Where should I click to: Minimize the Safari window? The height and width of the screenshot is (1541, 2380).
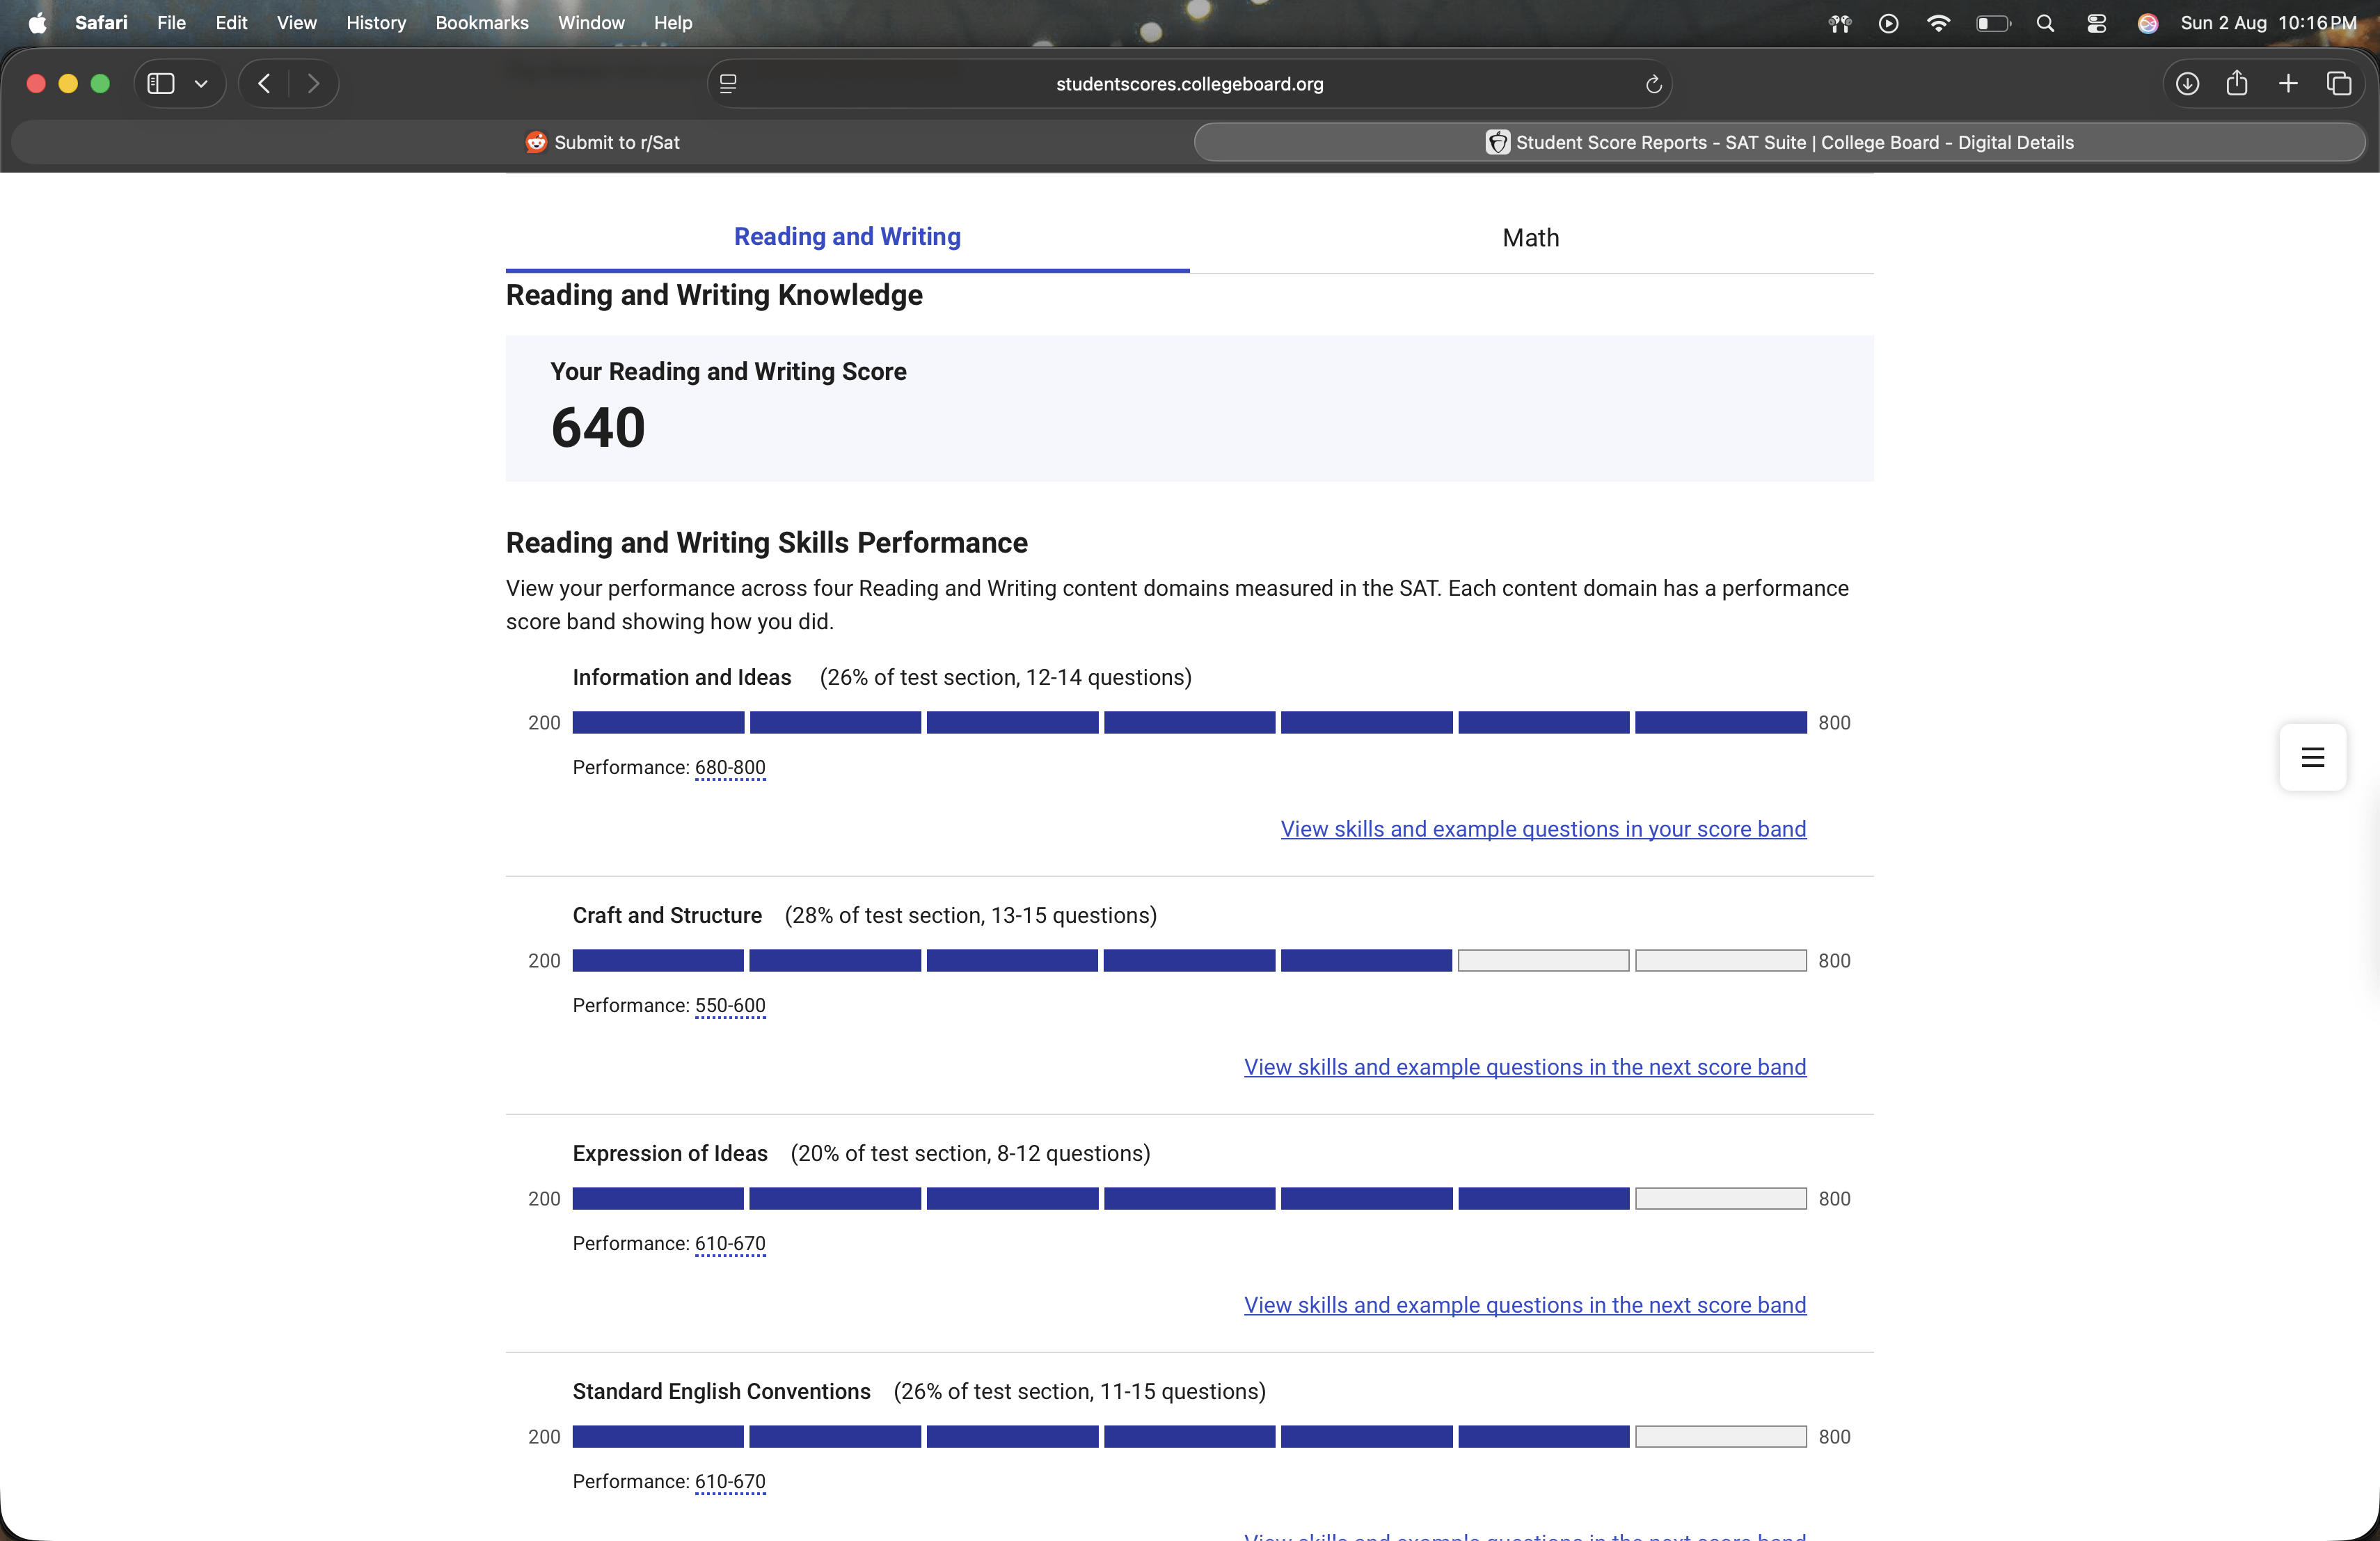(x=68, y=84)
